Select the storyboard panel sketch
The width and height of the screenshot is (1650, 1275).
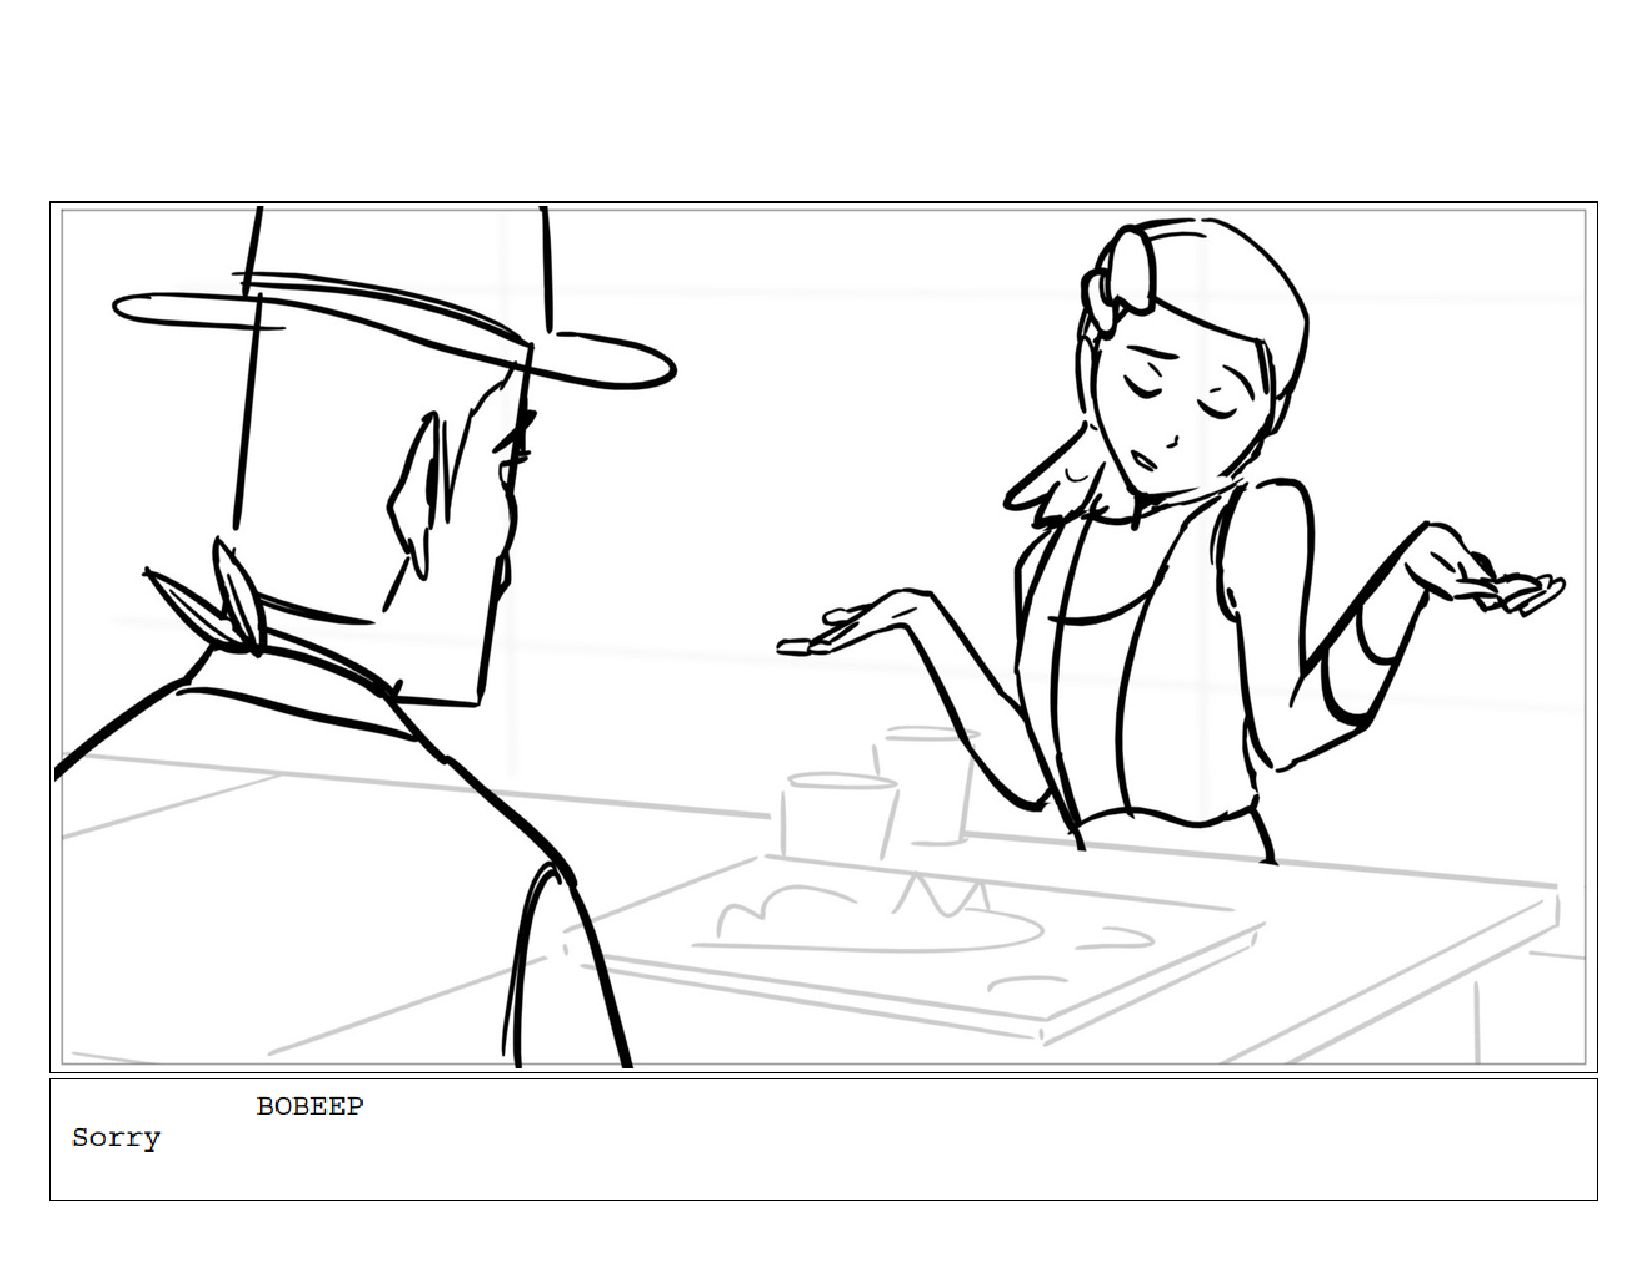823,637
